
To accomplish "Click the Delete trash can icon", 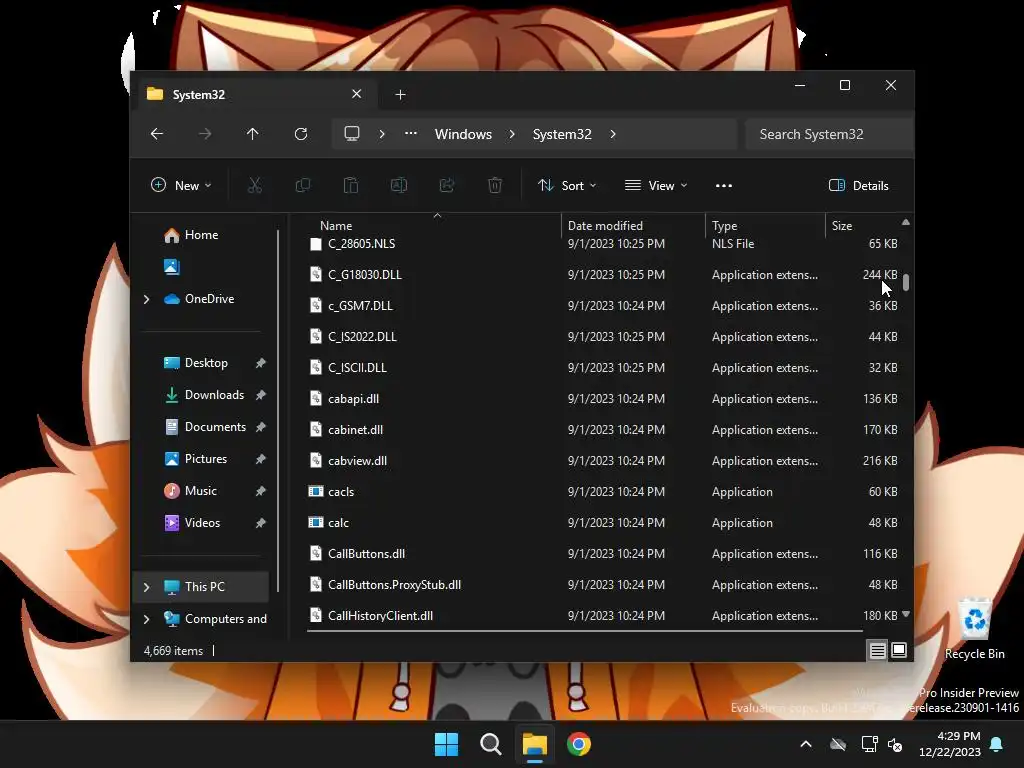I will [x=495, y=185].
